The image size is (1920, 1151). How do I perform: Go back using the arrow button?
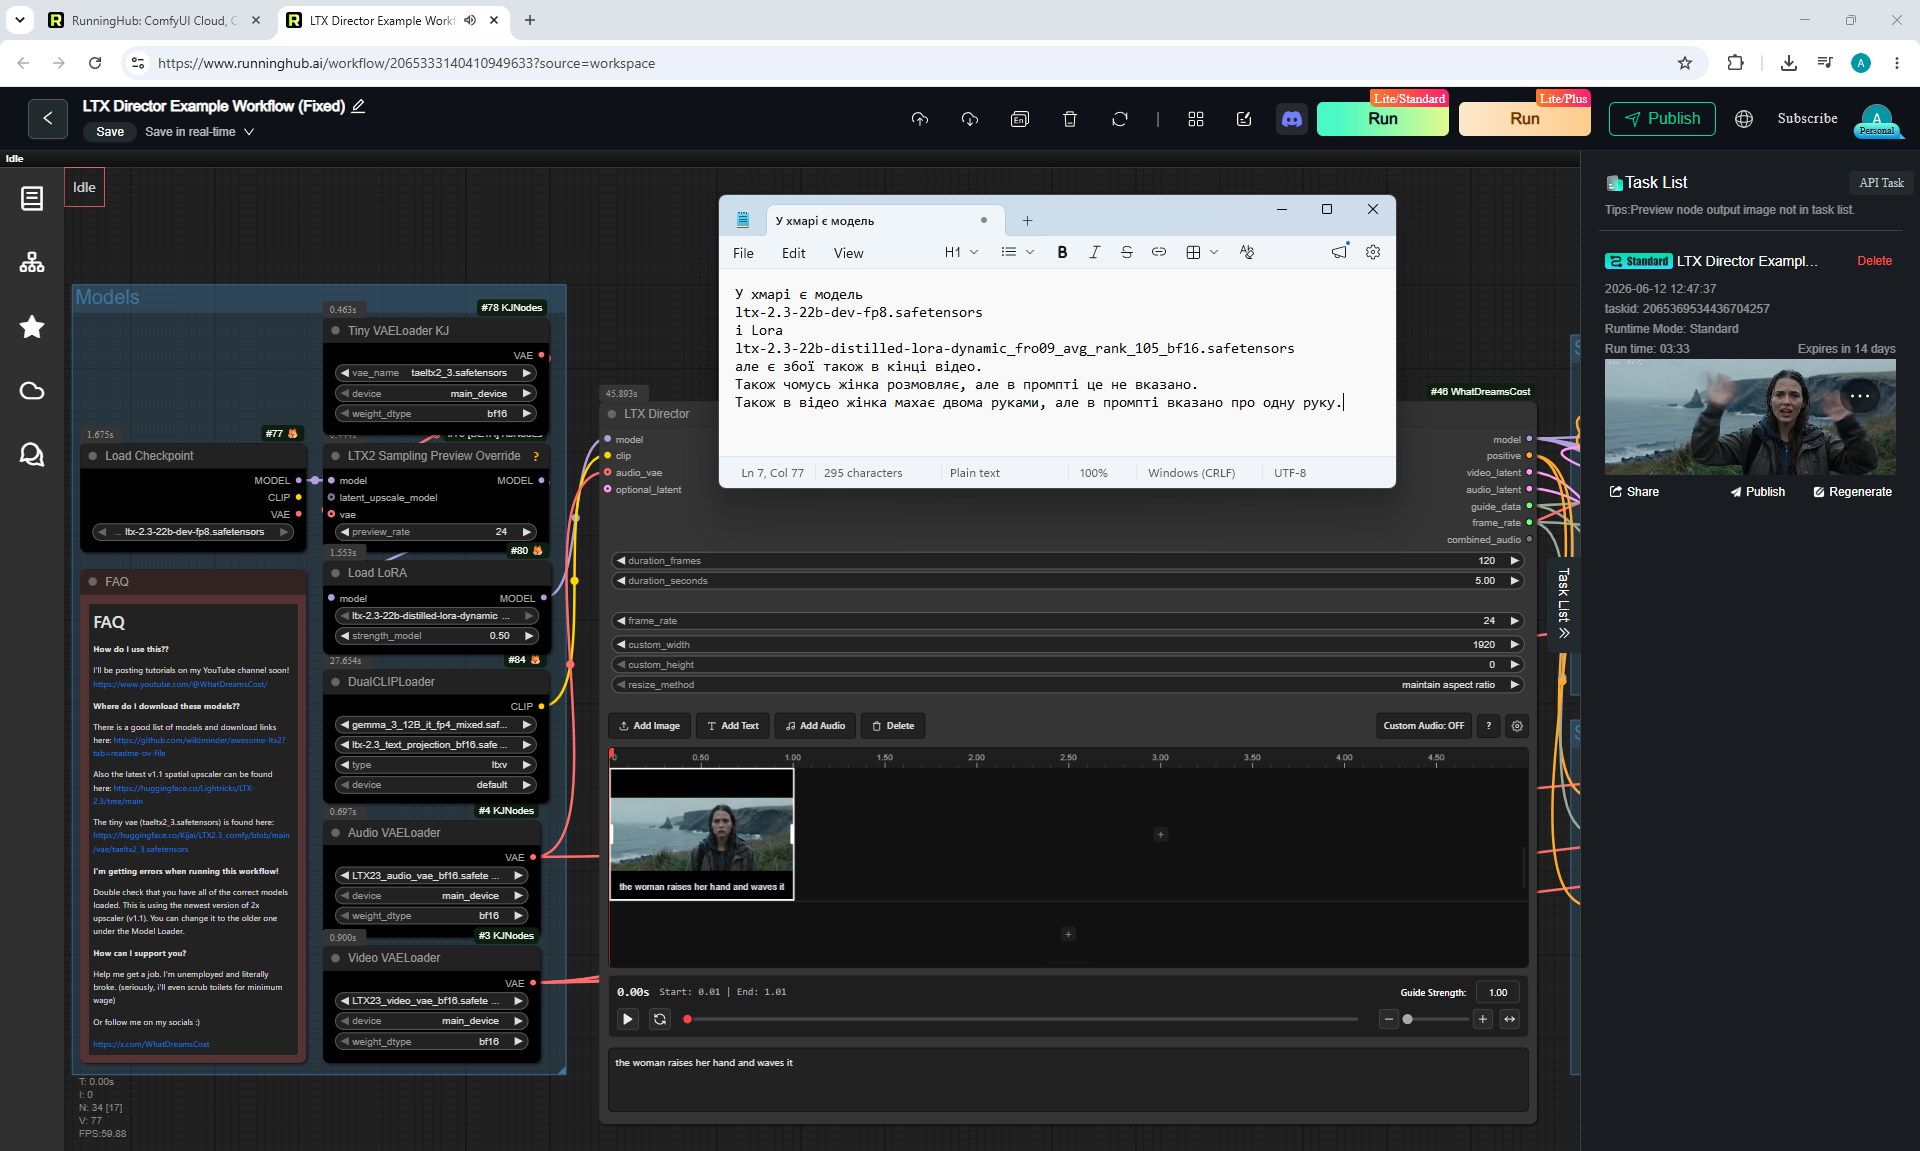[48, 119]
